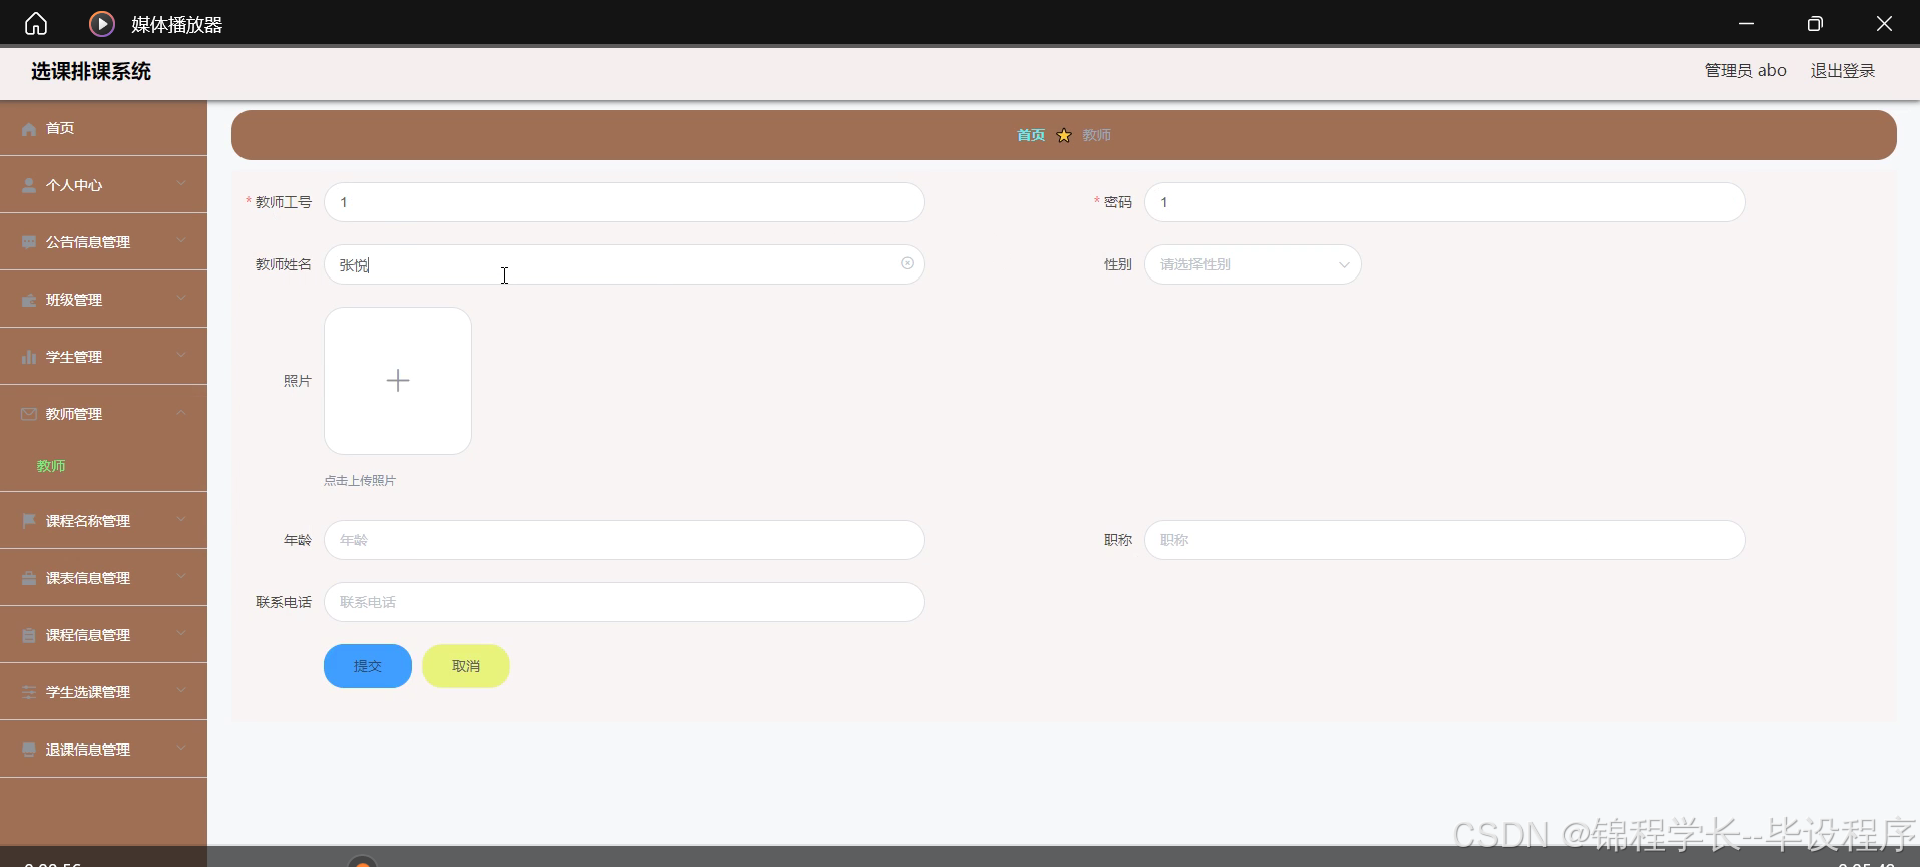
Task: Click the bar chart icon beside 学生管理
Action: click(x=29, y=357)
